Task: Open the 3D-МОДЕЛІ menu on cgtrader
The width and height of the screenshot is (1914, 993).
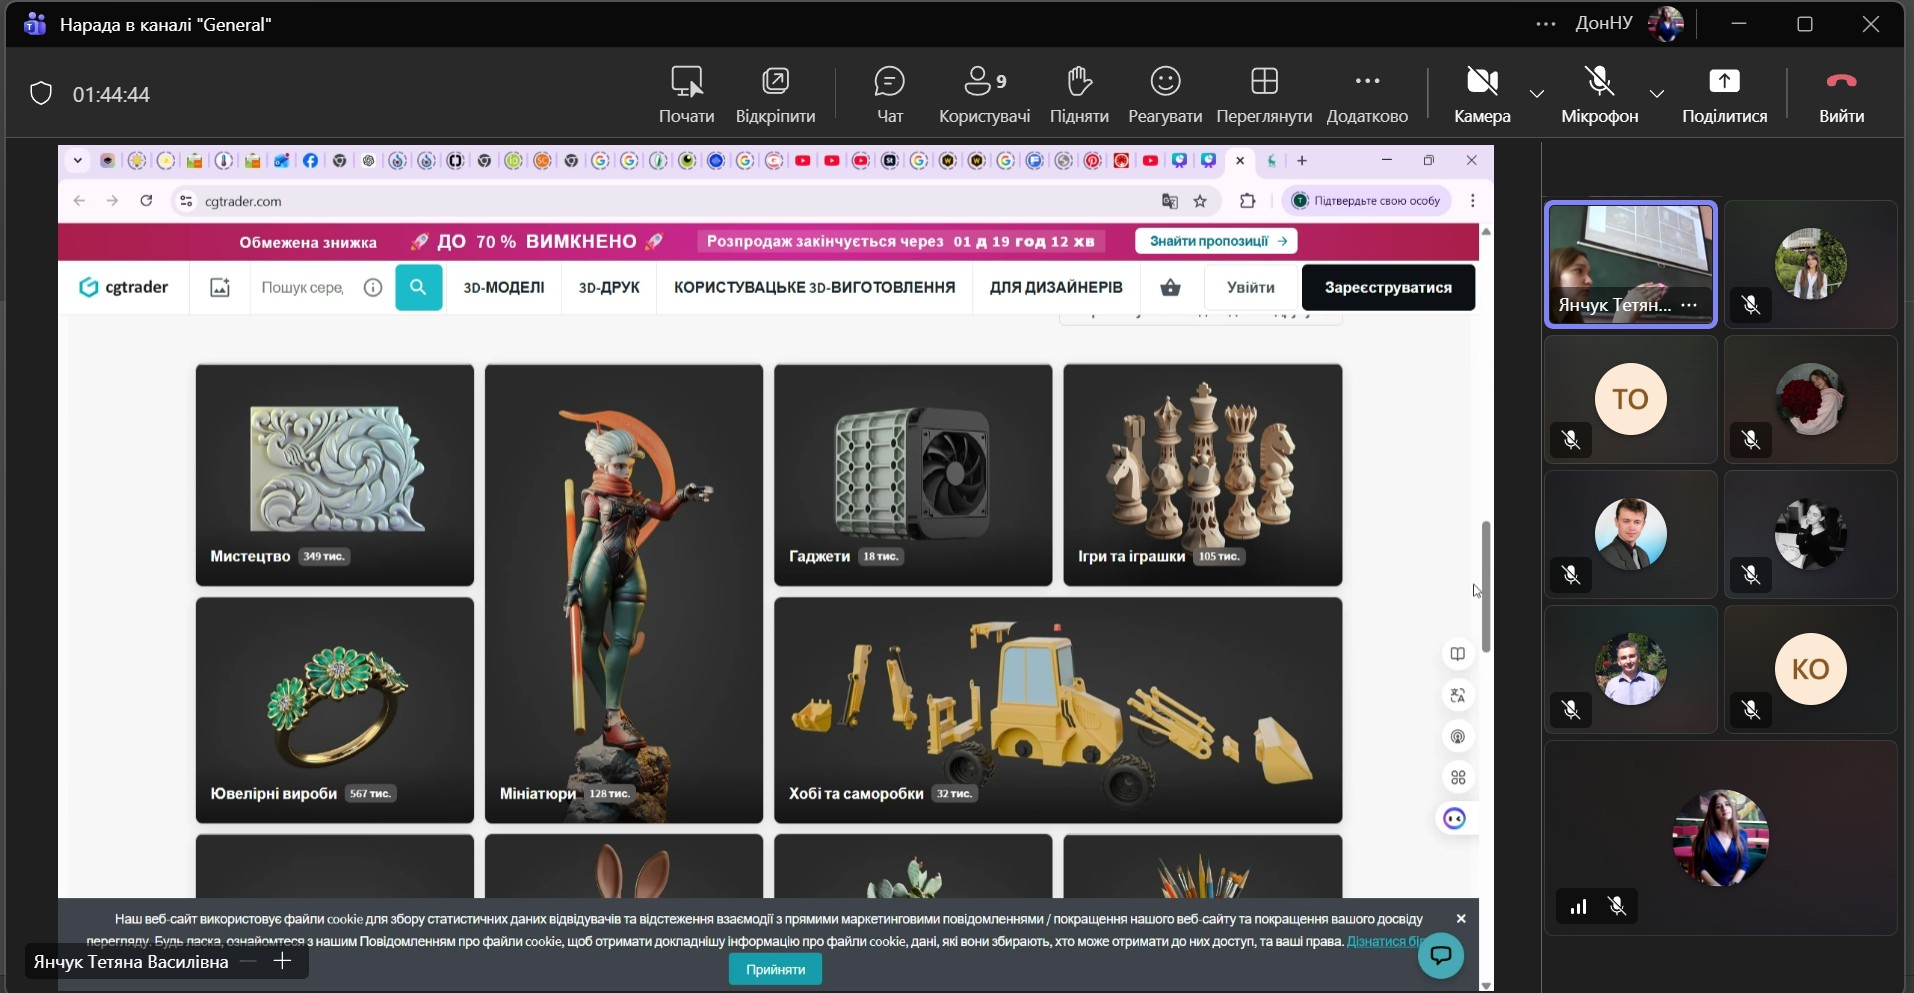Action: [x=504, y=288]
